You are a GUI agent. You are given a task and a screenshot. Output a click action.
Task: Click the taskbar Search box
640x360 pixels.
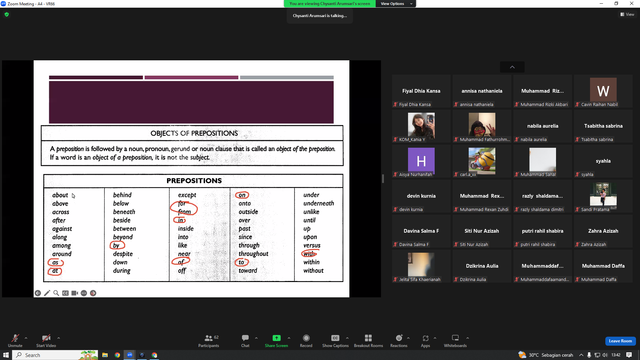click(56, 355)
